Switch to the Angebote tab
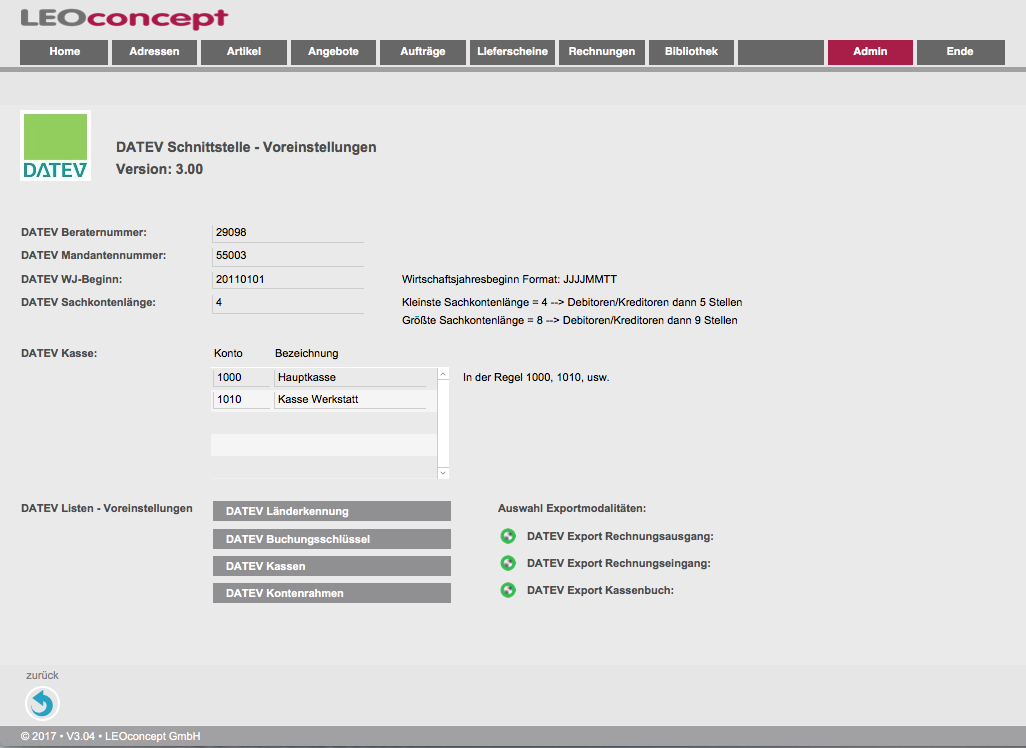The width and height of the screenshot is (1026, 748). coord(334,52)
